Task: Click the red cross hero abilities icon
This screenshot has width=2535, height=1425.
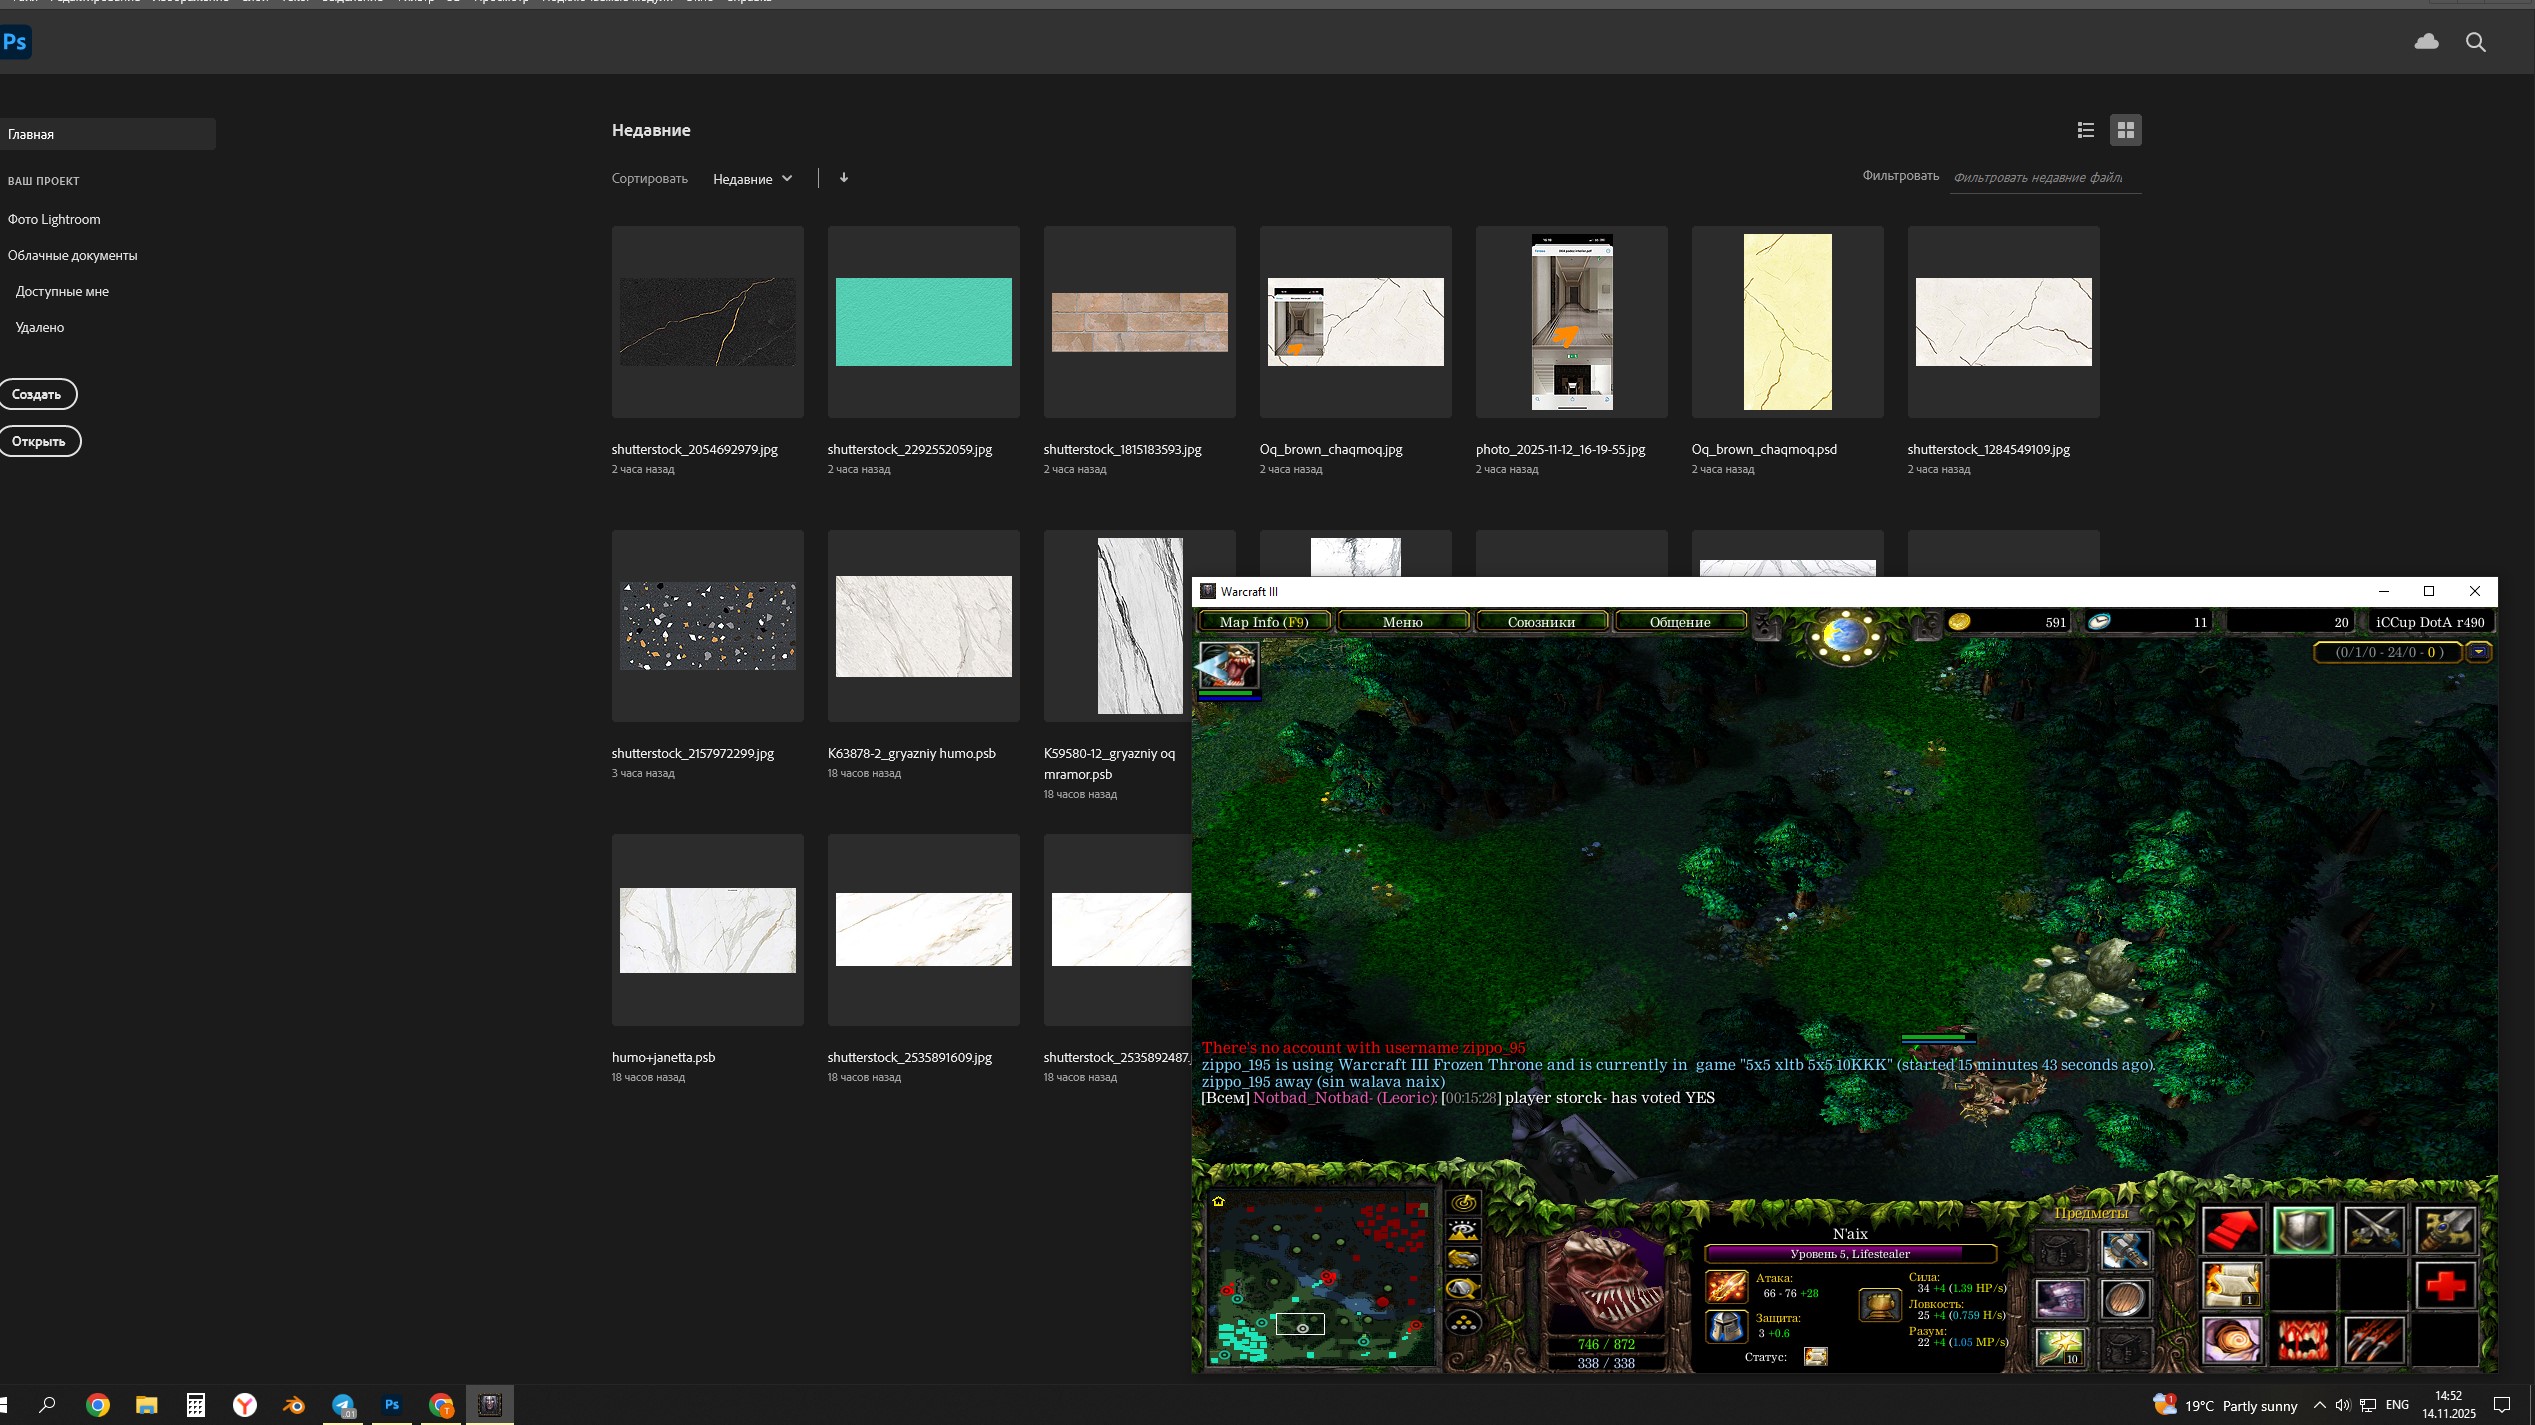Action: pyautogui.click(x=2445, y=1286)
